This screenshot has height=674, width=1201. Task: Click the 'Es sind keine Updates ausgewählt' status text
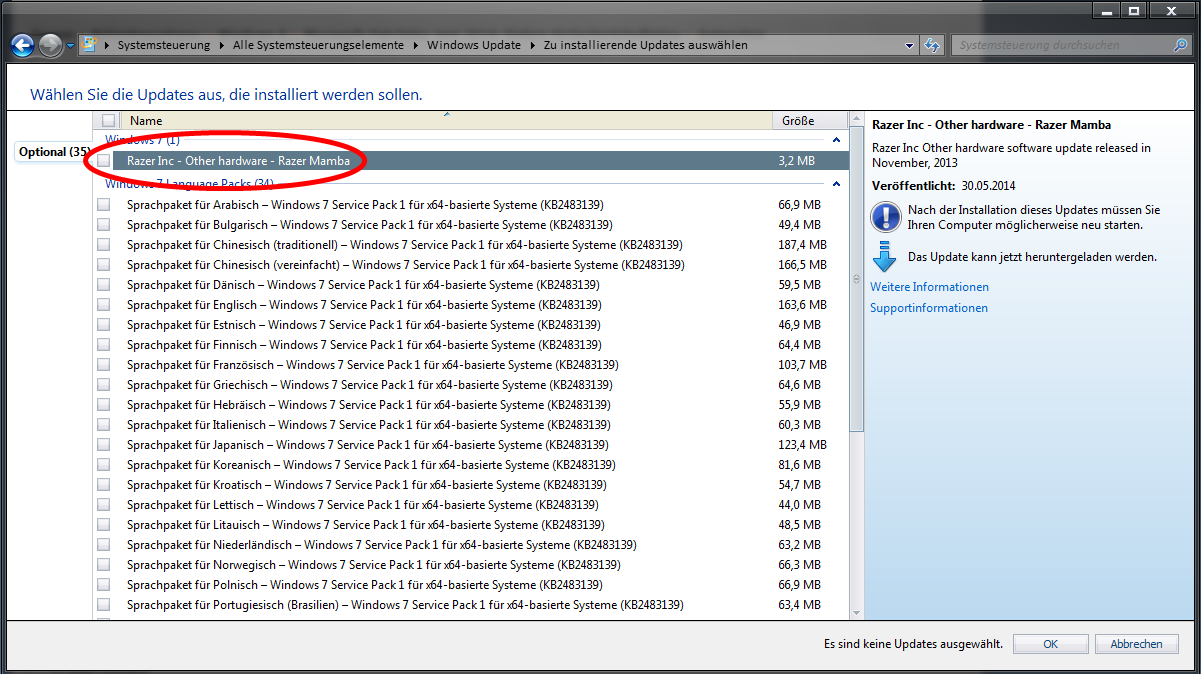(913, 644)
